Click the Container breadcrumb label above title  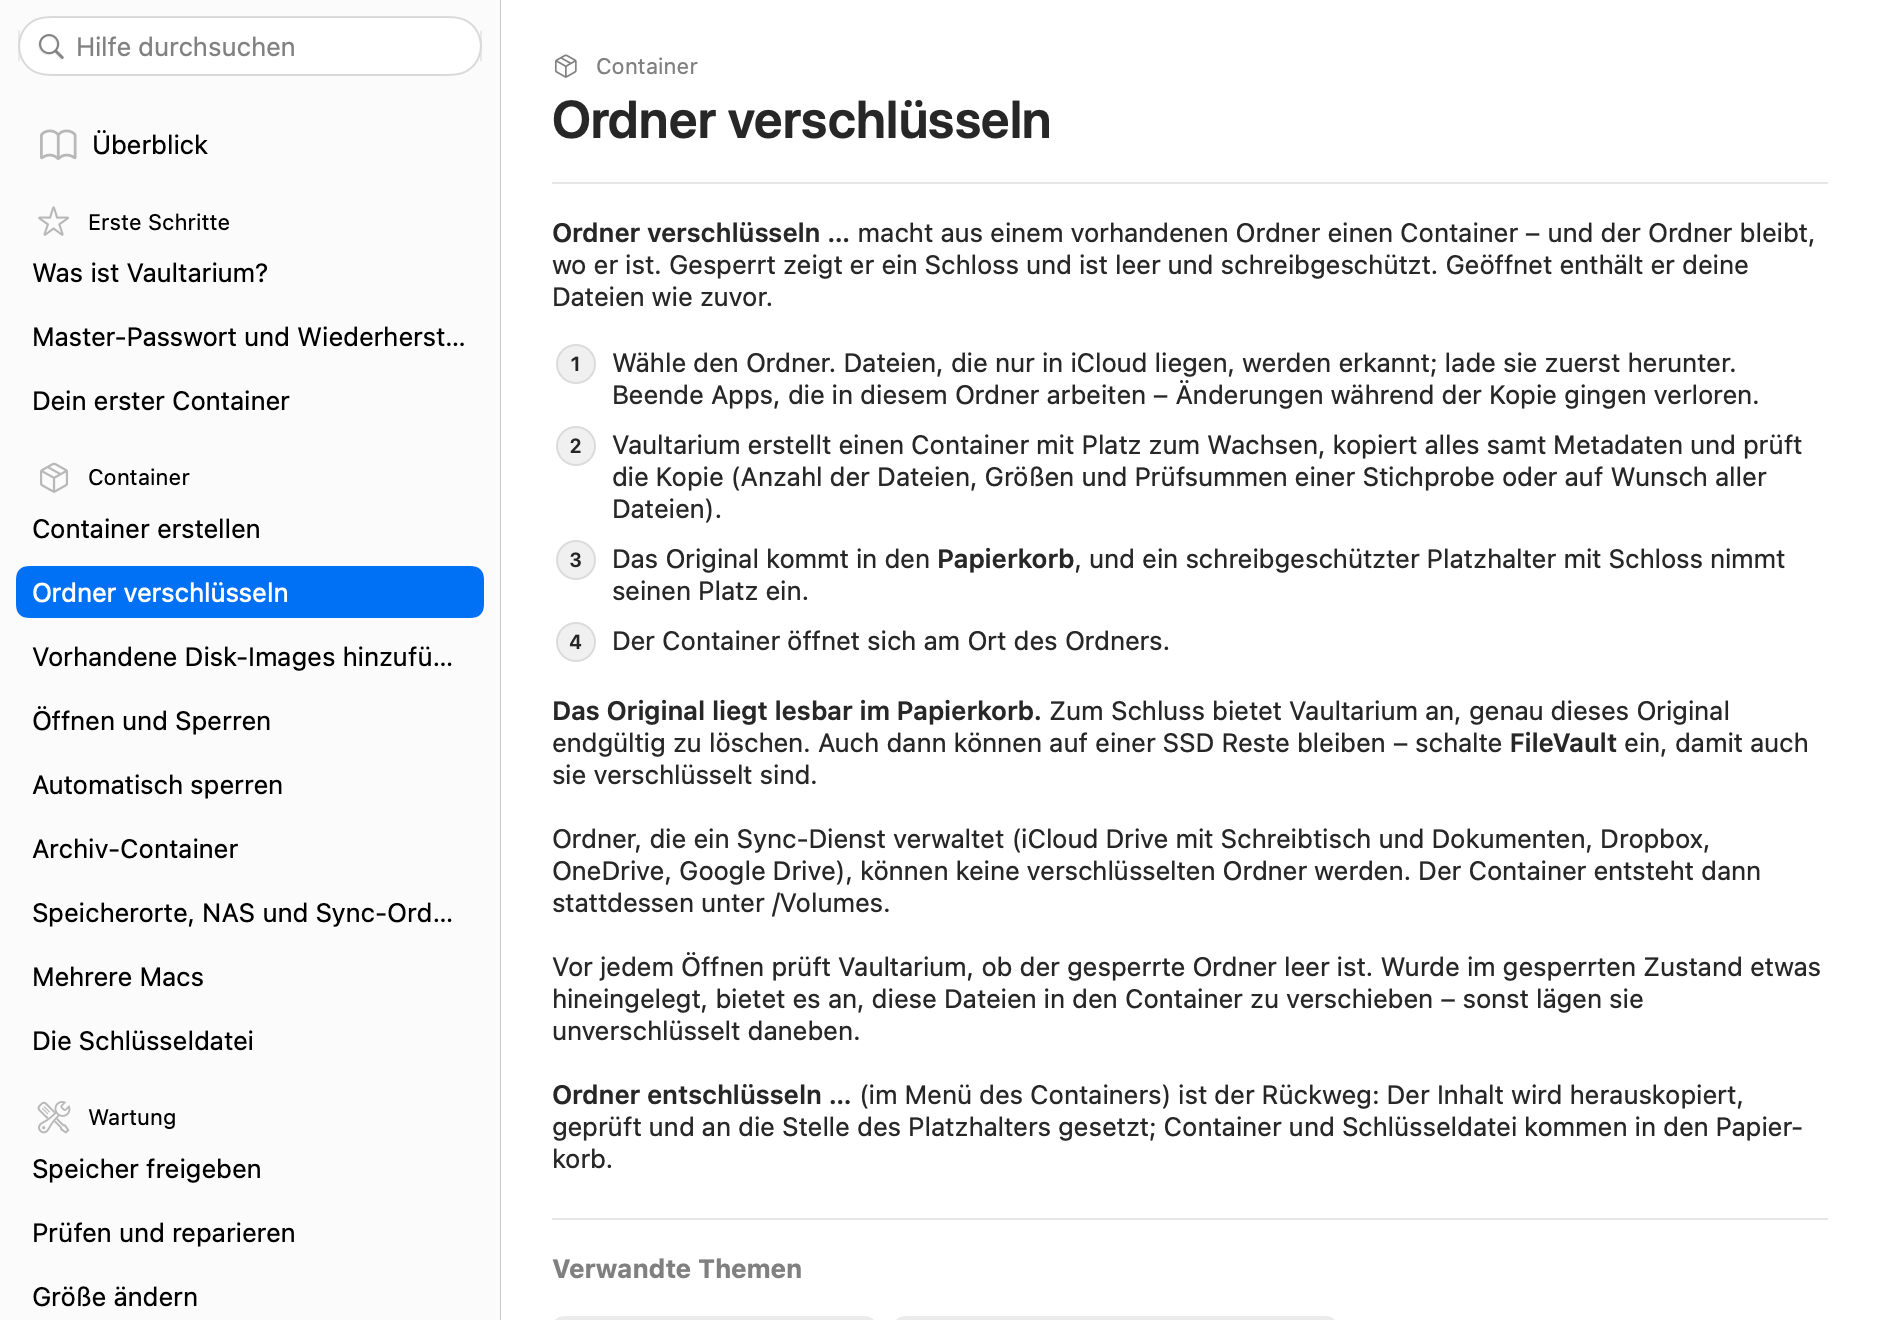pos(647,66)
